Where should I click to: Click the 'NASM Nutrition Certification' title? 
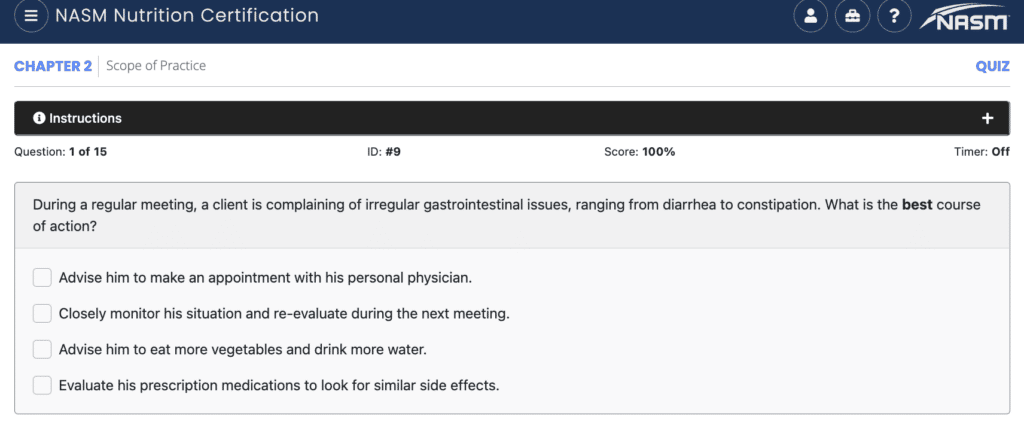(187, 16)
